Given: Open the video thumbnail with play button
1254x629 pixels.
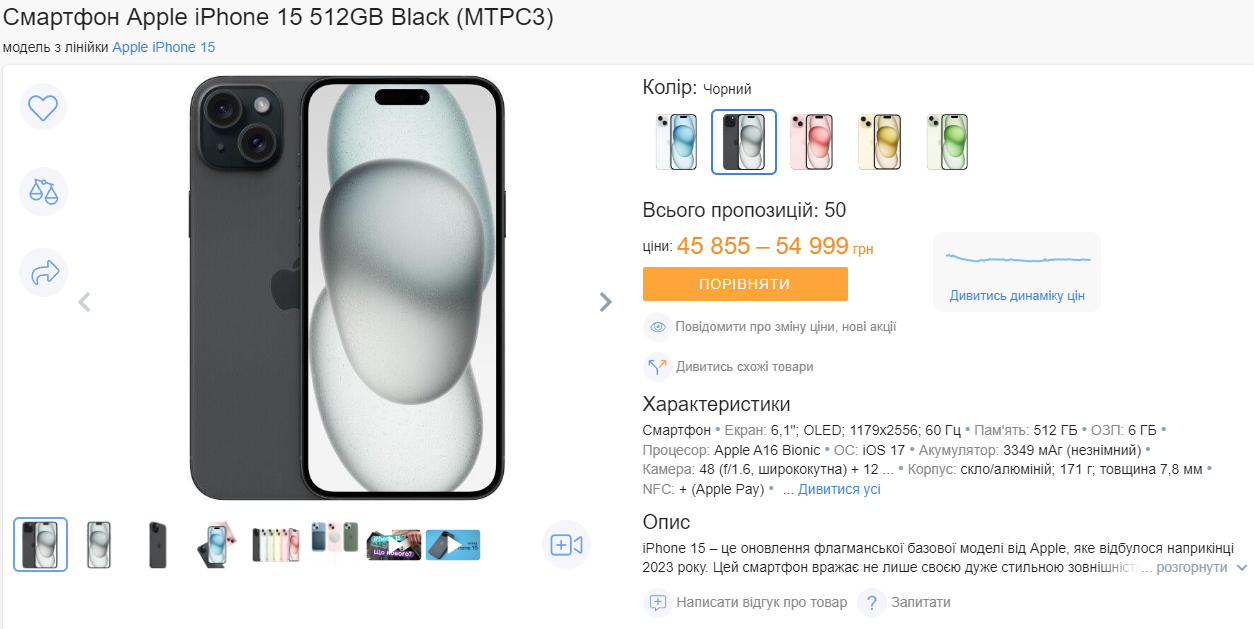Looking at the screenshot, I should point(452,544).
